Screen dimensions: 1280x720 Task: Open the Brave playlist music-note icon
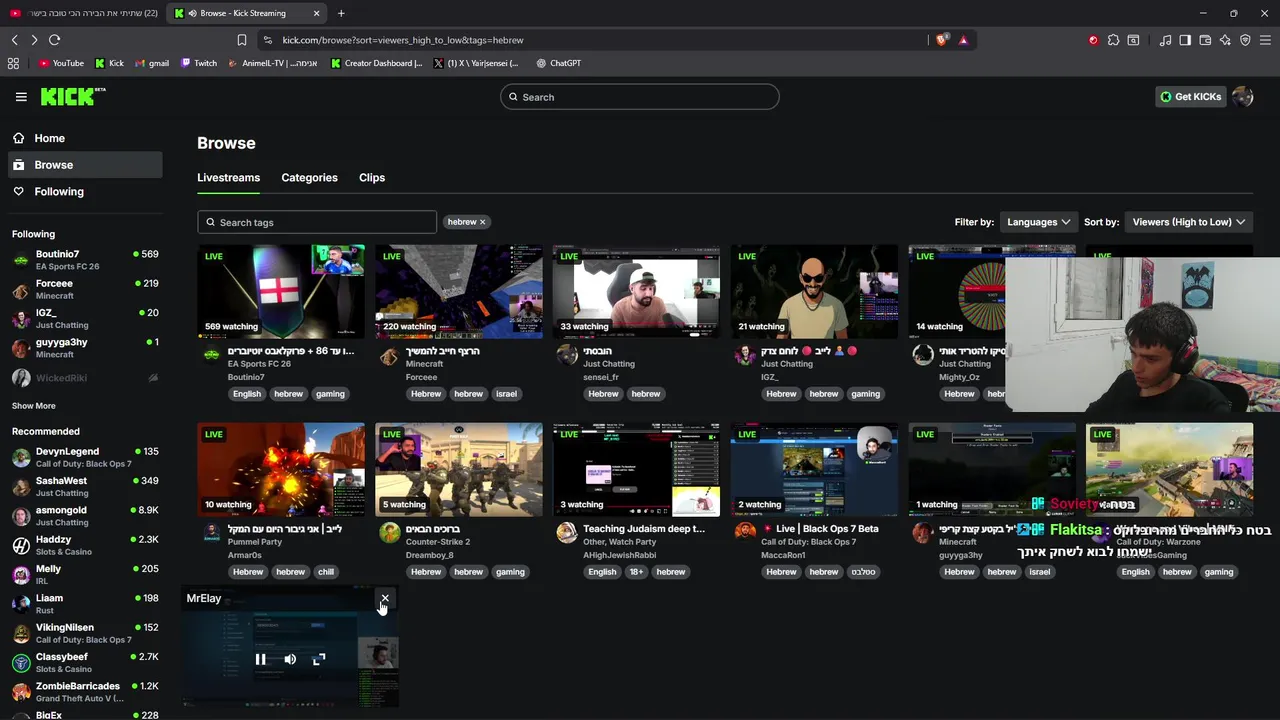(x=1165, y=40)
